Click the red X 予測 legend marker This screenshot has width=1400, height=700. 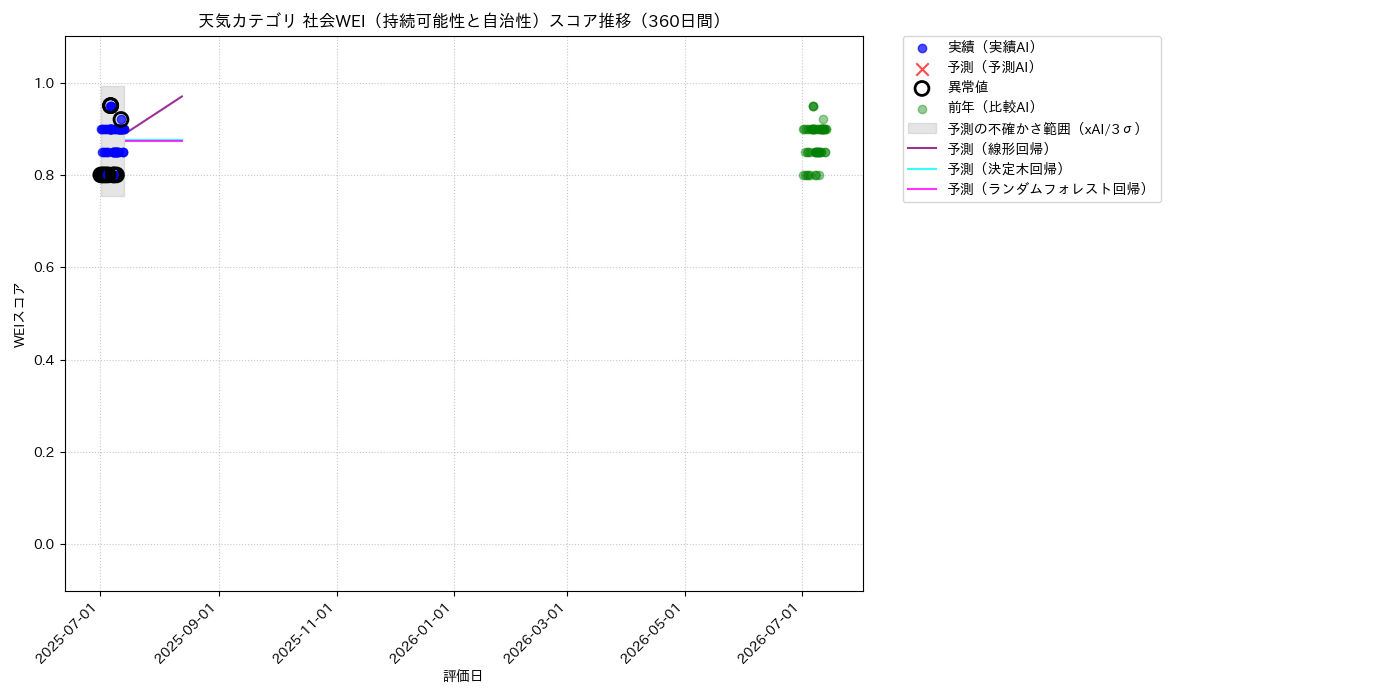[922, 68]
